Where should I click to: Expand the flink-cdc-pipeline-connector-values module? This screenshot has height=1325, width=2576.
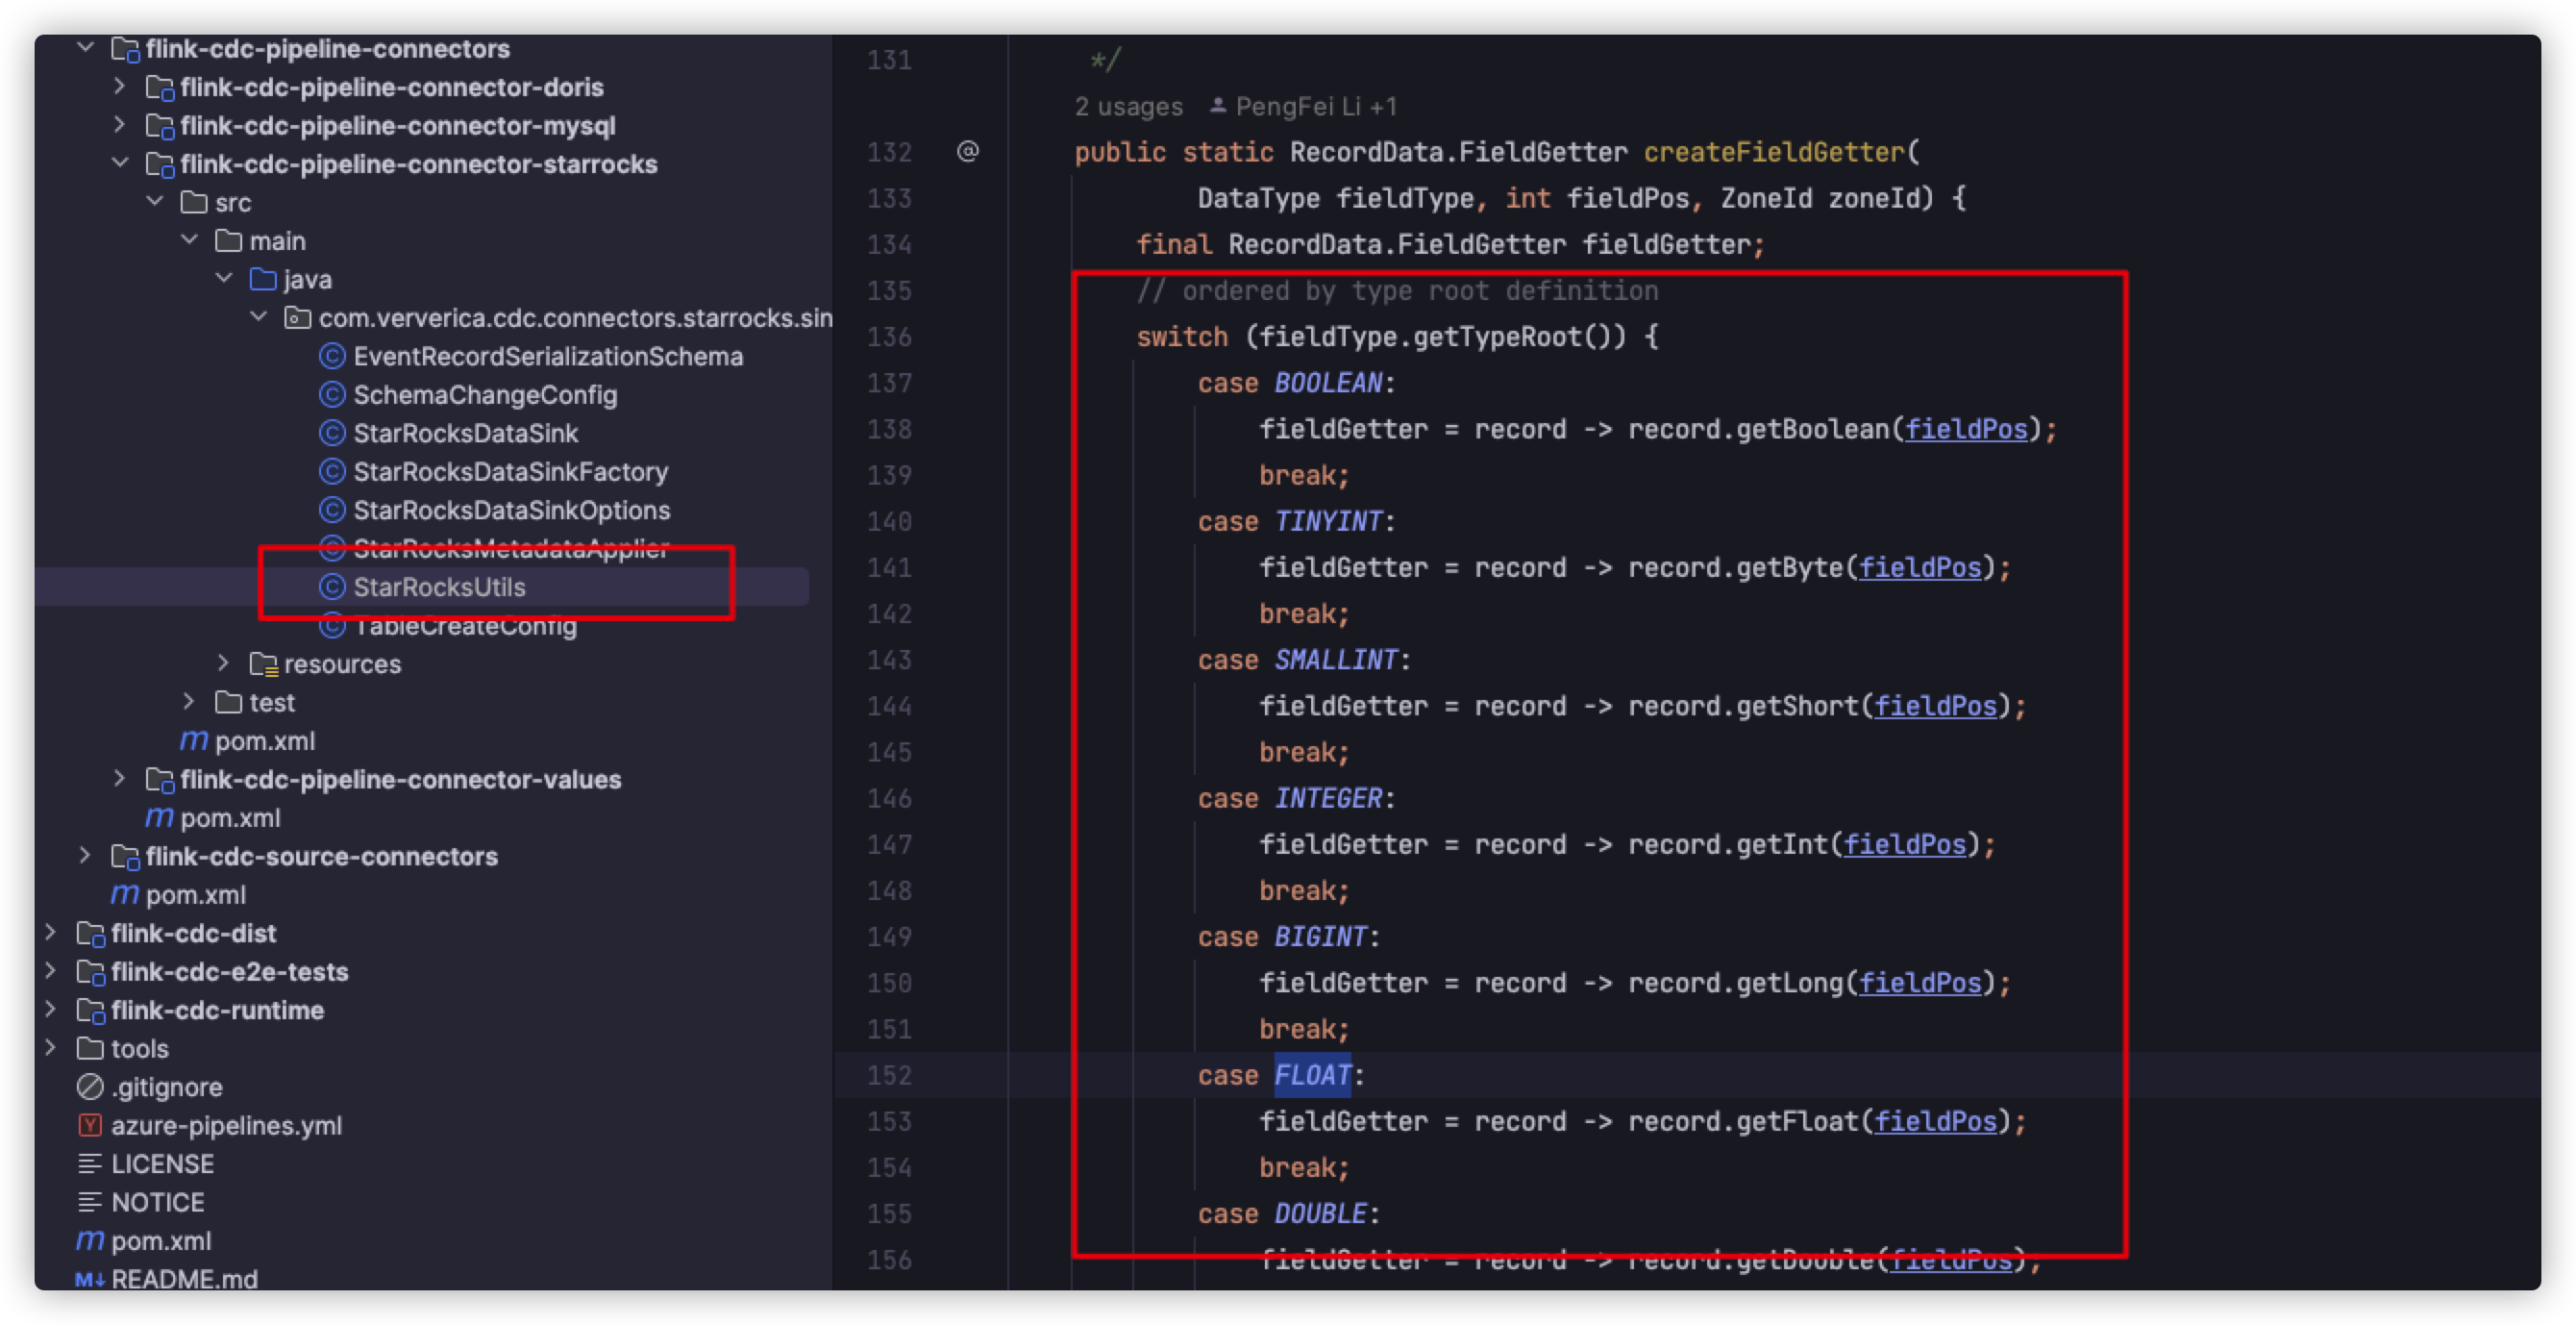119,778
